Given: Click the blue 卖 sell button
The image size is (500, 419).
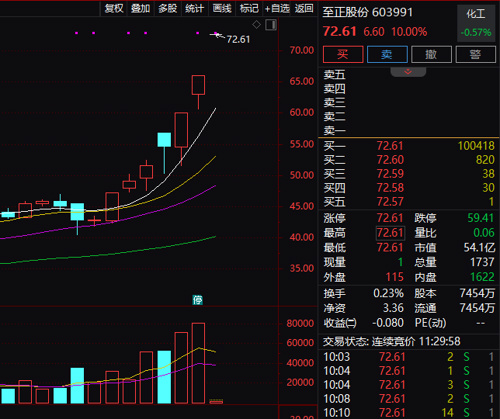Looking at the screenshot, I should point(387,54).
